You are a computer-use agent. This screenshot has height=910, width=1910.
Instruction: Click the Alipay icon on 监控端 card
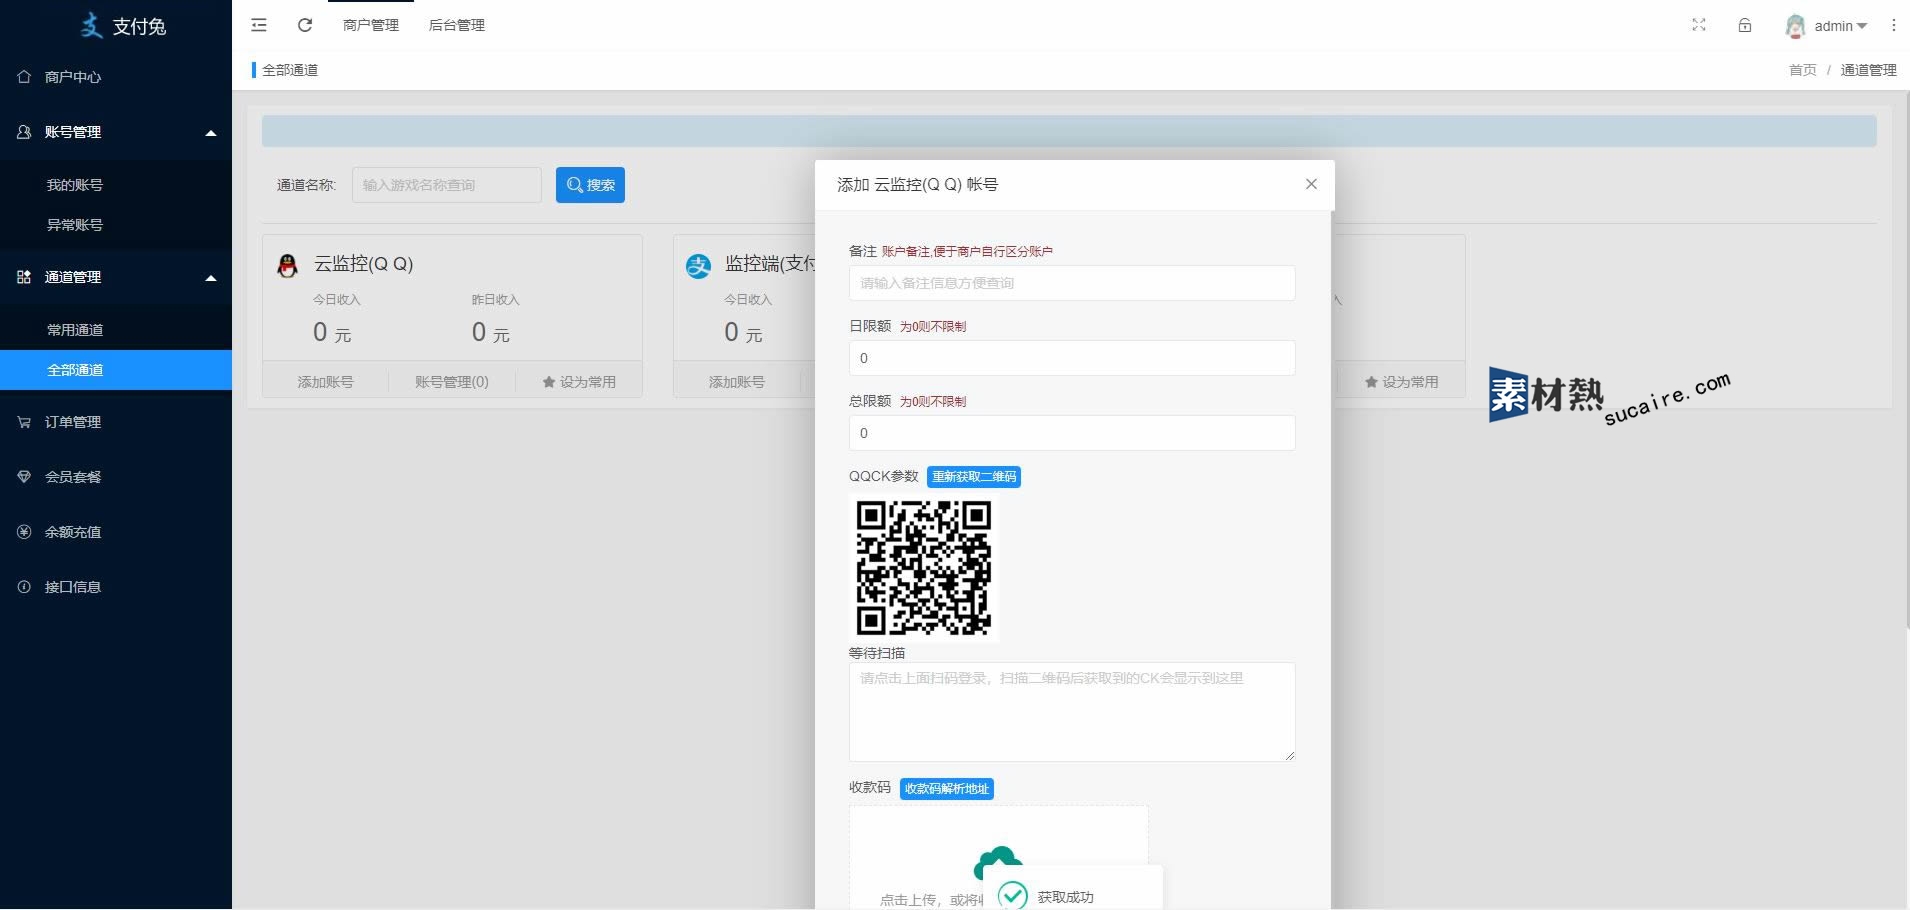tap(698, 265)
